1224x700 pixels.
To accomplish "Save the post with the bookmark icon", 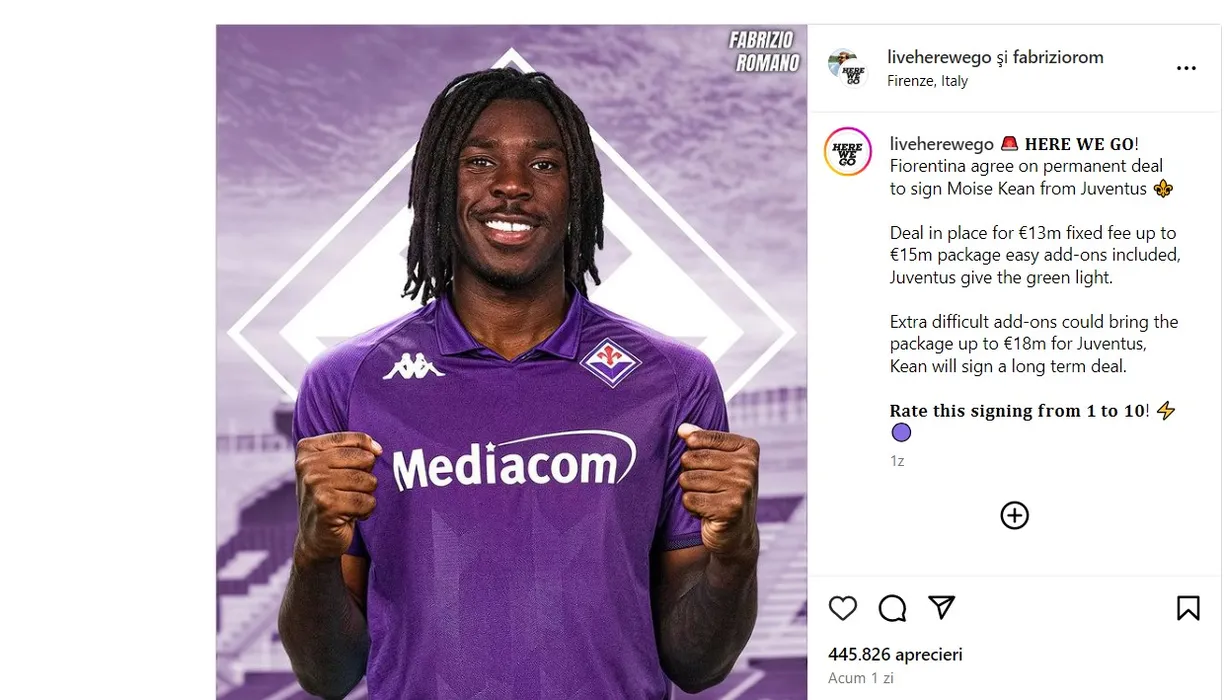I will (1188, 608).
